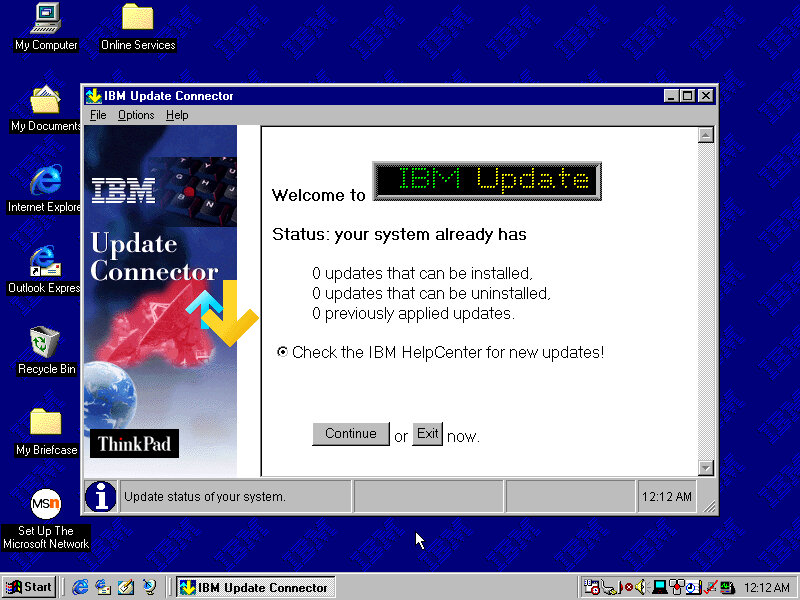This screenshot has width=800, height=600.
Task: Click Show Desktop icon in Quick Launch
Action: tap(126, 587)
